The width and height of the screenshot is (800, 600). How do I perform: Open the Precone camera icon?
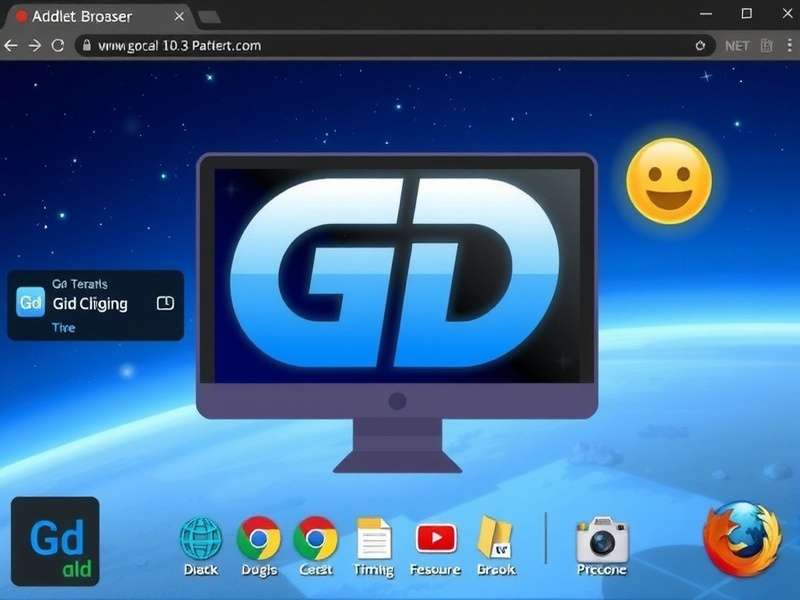(602, 541)
